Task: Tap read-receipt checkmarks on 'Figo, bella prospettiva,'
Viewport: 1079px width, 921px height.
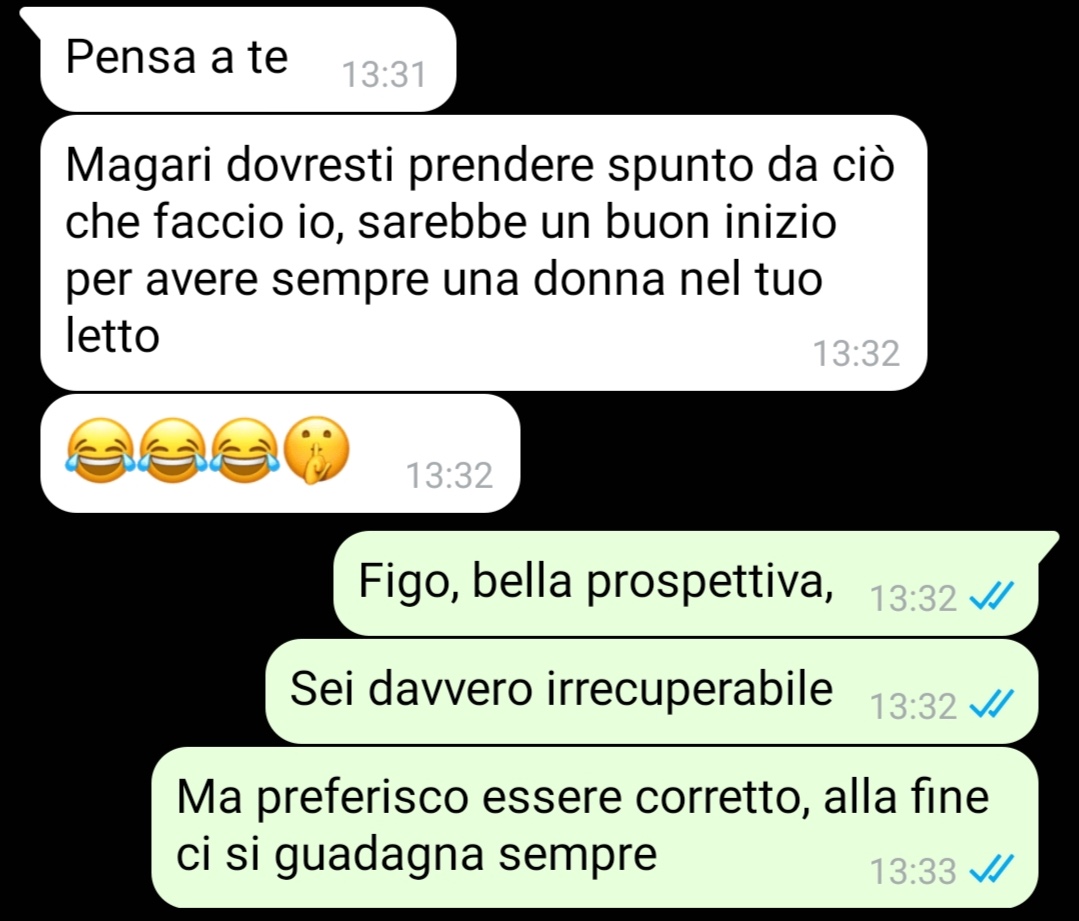Action: coord(992,595)
